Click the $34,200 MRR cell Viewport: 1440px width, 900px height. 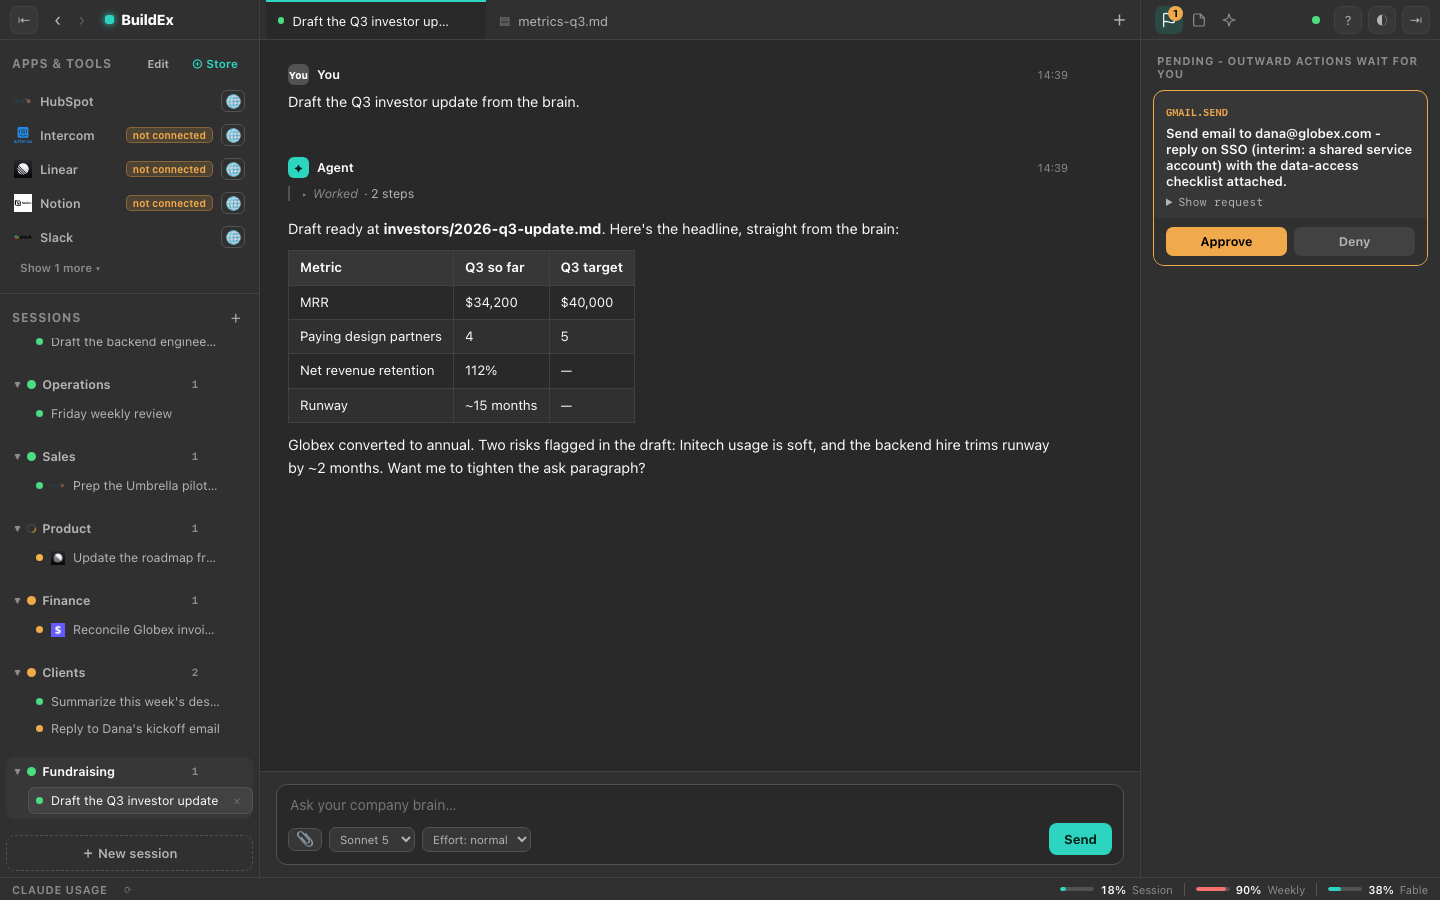click(x=501, y=302)
